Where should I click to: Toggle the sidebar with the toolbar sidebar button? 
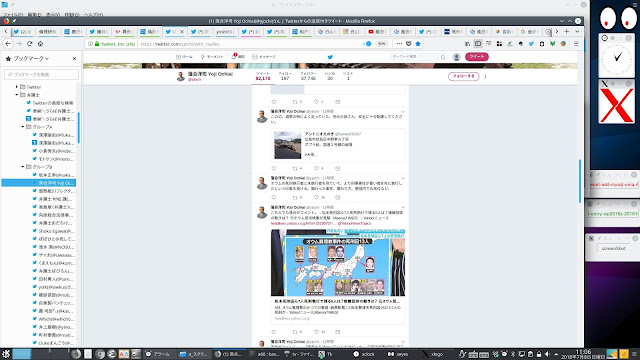[x=478, y=44]
